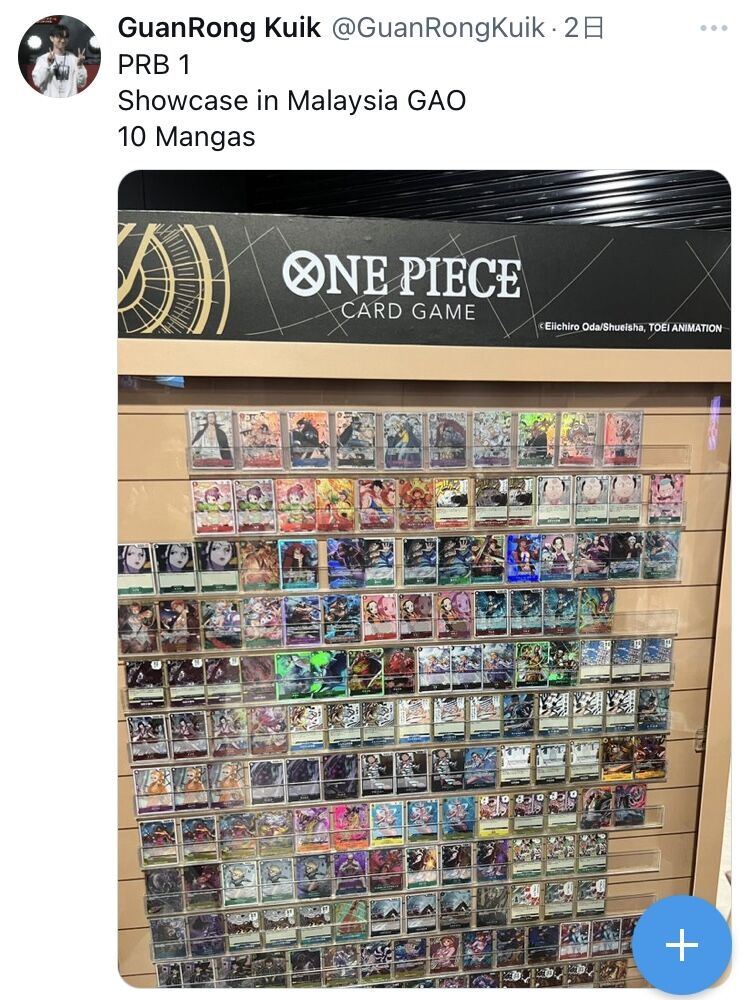Click the Eiichiro Oda/Shueisha copyright text
The width and height of the screenshot is (750, 1000).
tap(631, 327)
